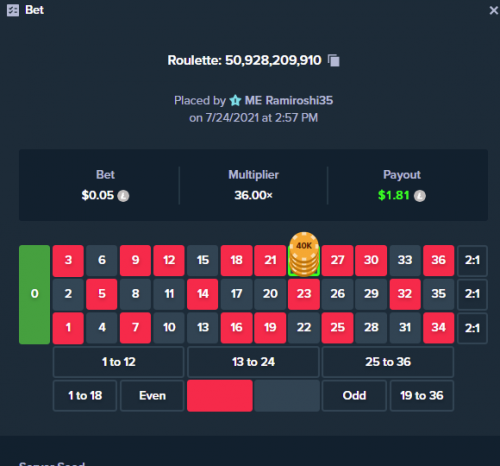Click the top row 2:1 column bet
500x466 pixels.
pos(472,260)
